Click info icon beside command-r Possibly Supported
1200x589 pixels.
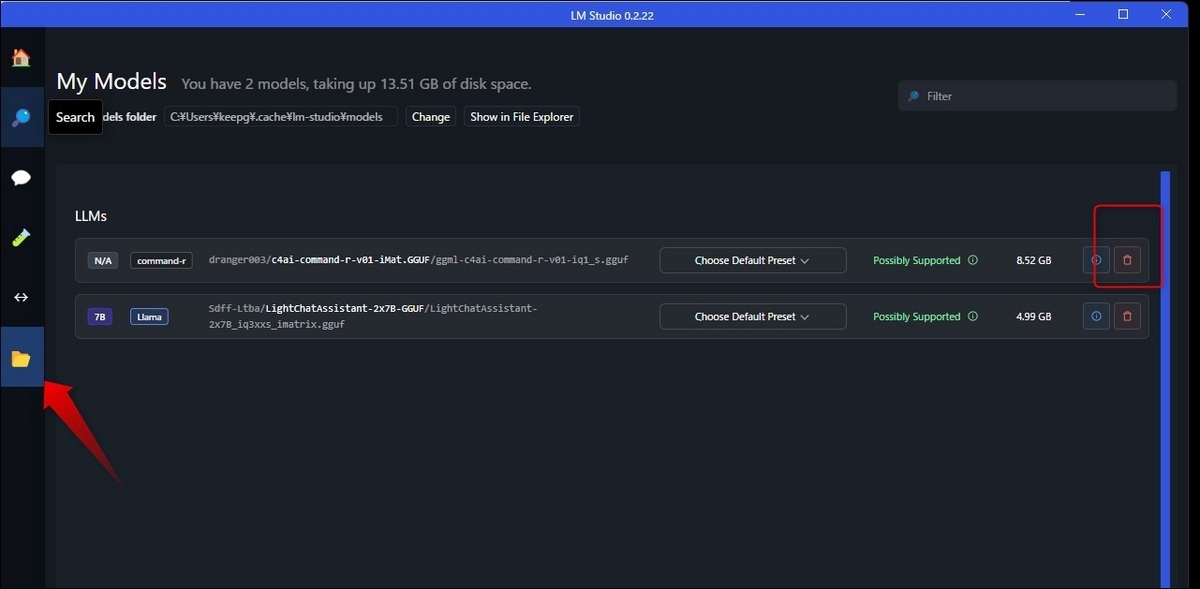[972, 260]
